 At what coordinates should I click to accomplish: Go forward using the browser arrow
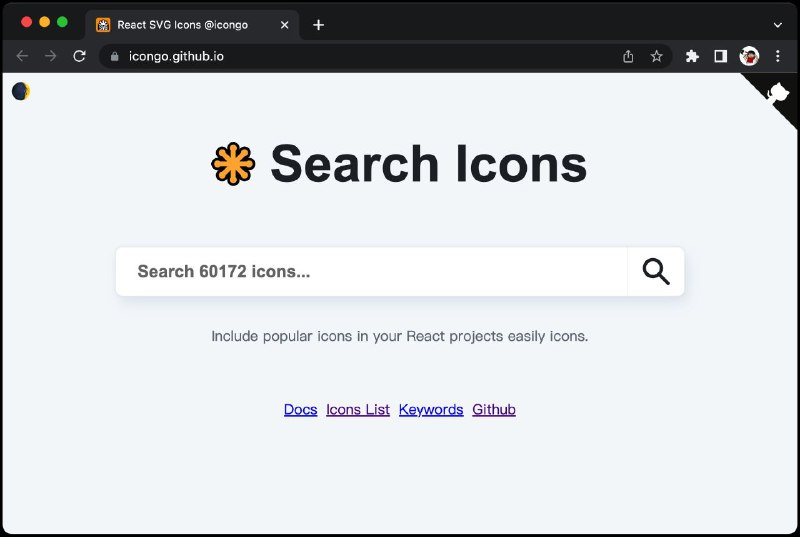click(x=51, y=56)
